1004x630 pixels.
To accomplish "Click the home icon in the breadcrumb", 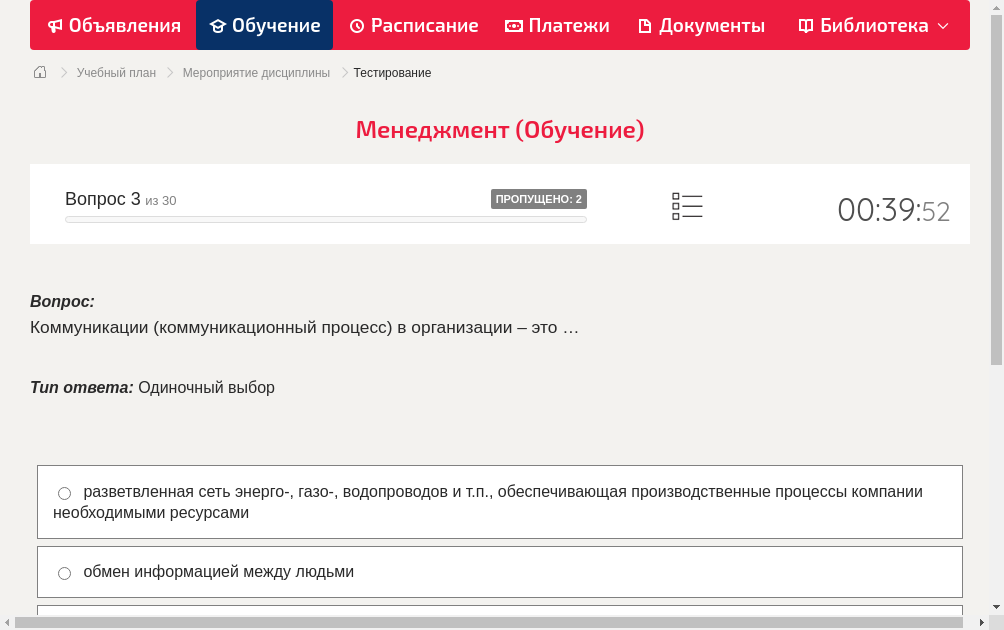I will [x=39, y=72].
